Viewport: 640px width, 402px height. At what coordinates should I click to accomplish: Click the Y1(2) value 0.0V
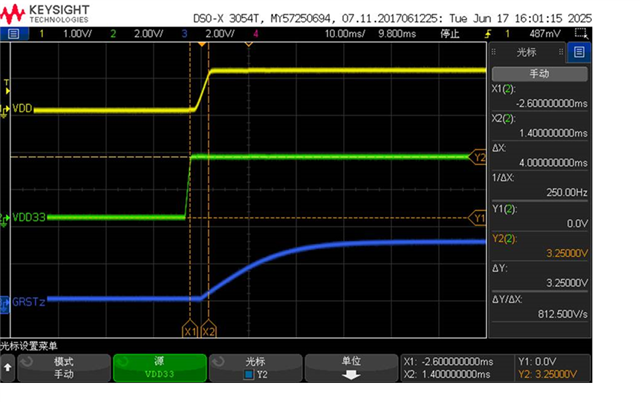(x=577, y=224)
